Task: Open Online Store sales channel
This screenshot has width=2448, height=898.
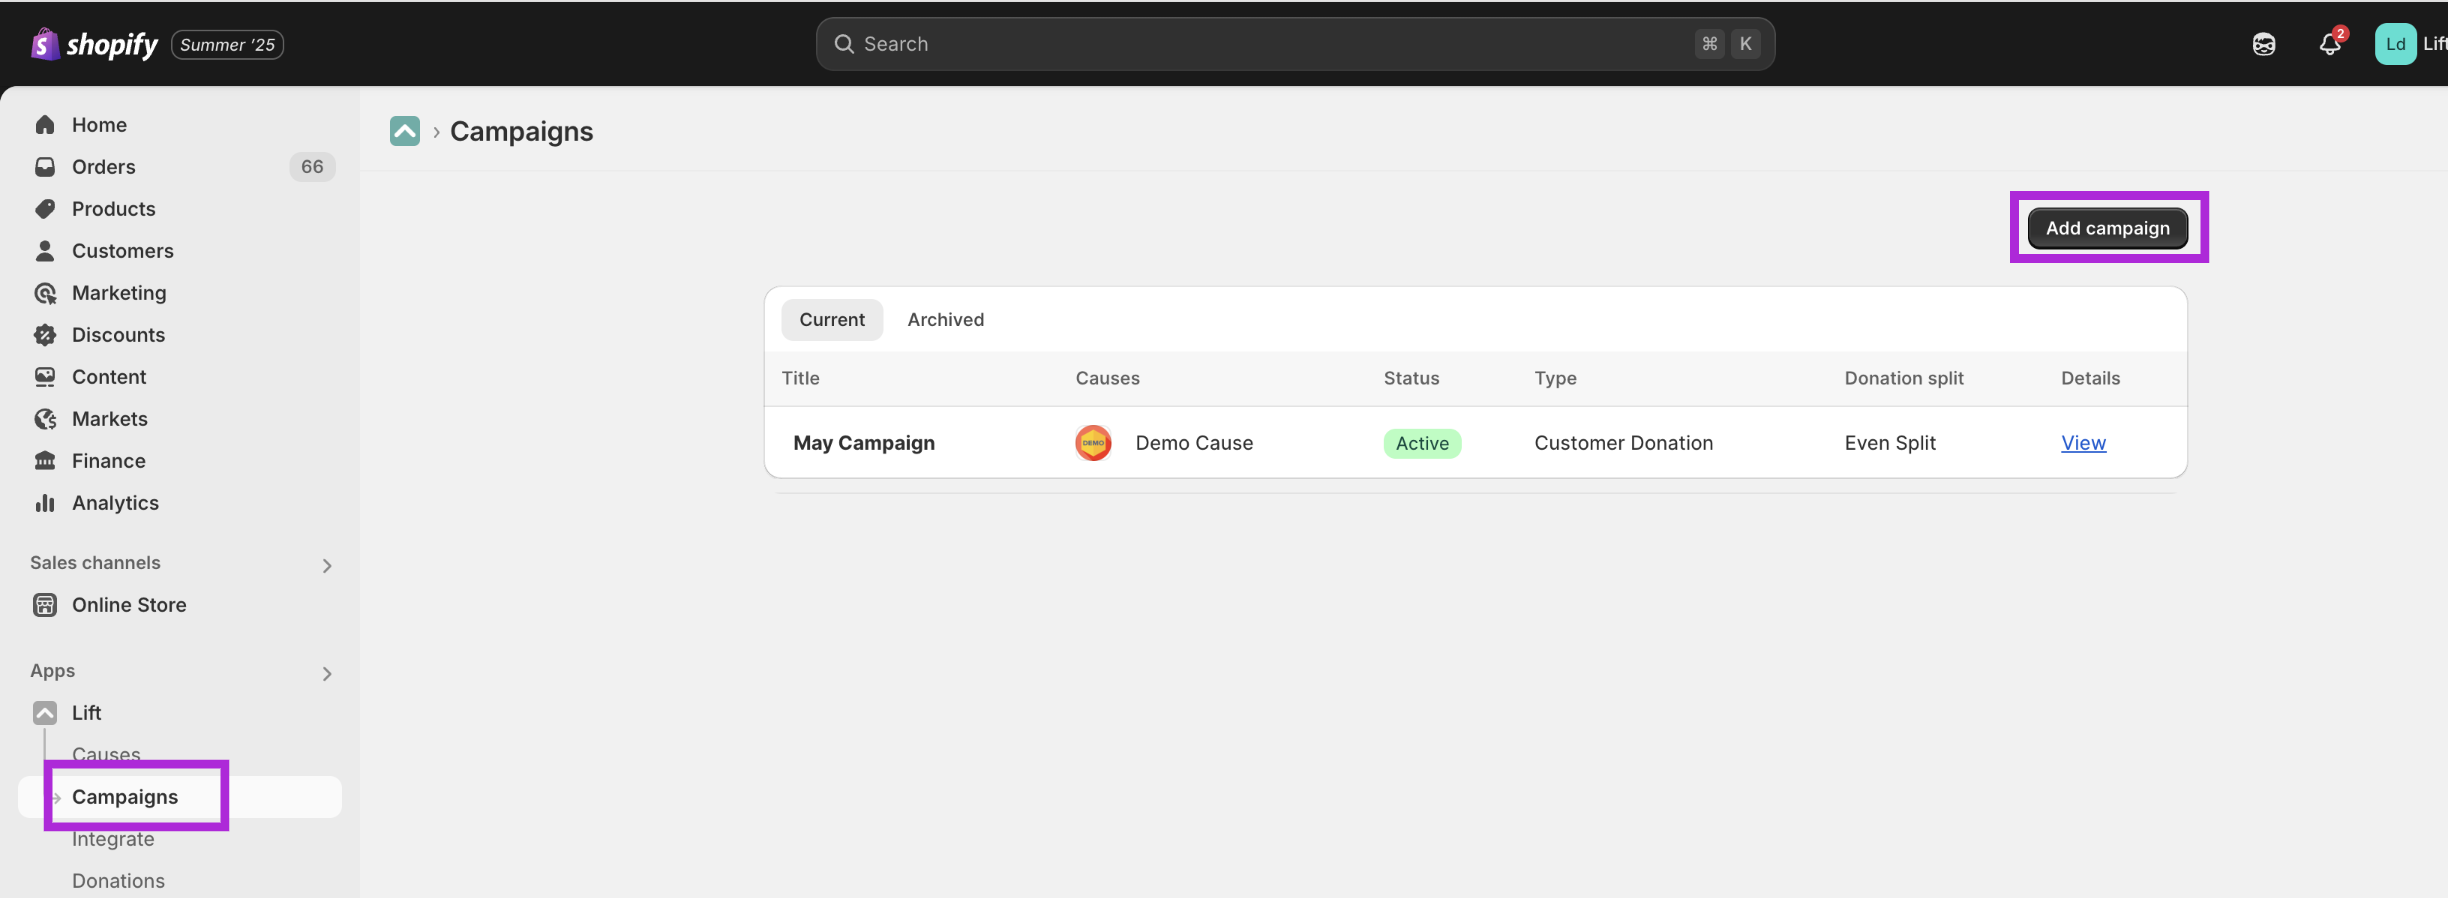Action: click(x=129, y=605)
